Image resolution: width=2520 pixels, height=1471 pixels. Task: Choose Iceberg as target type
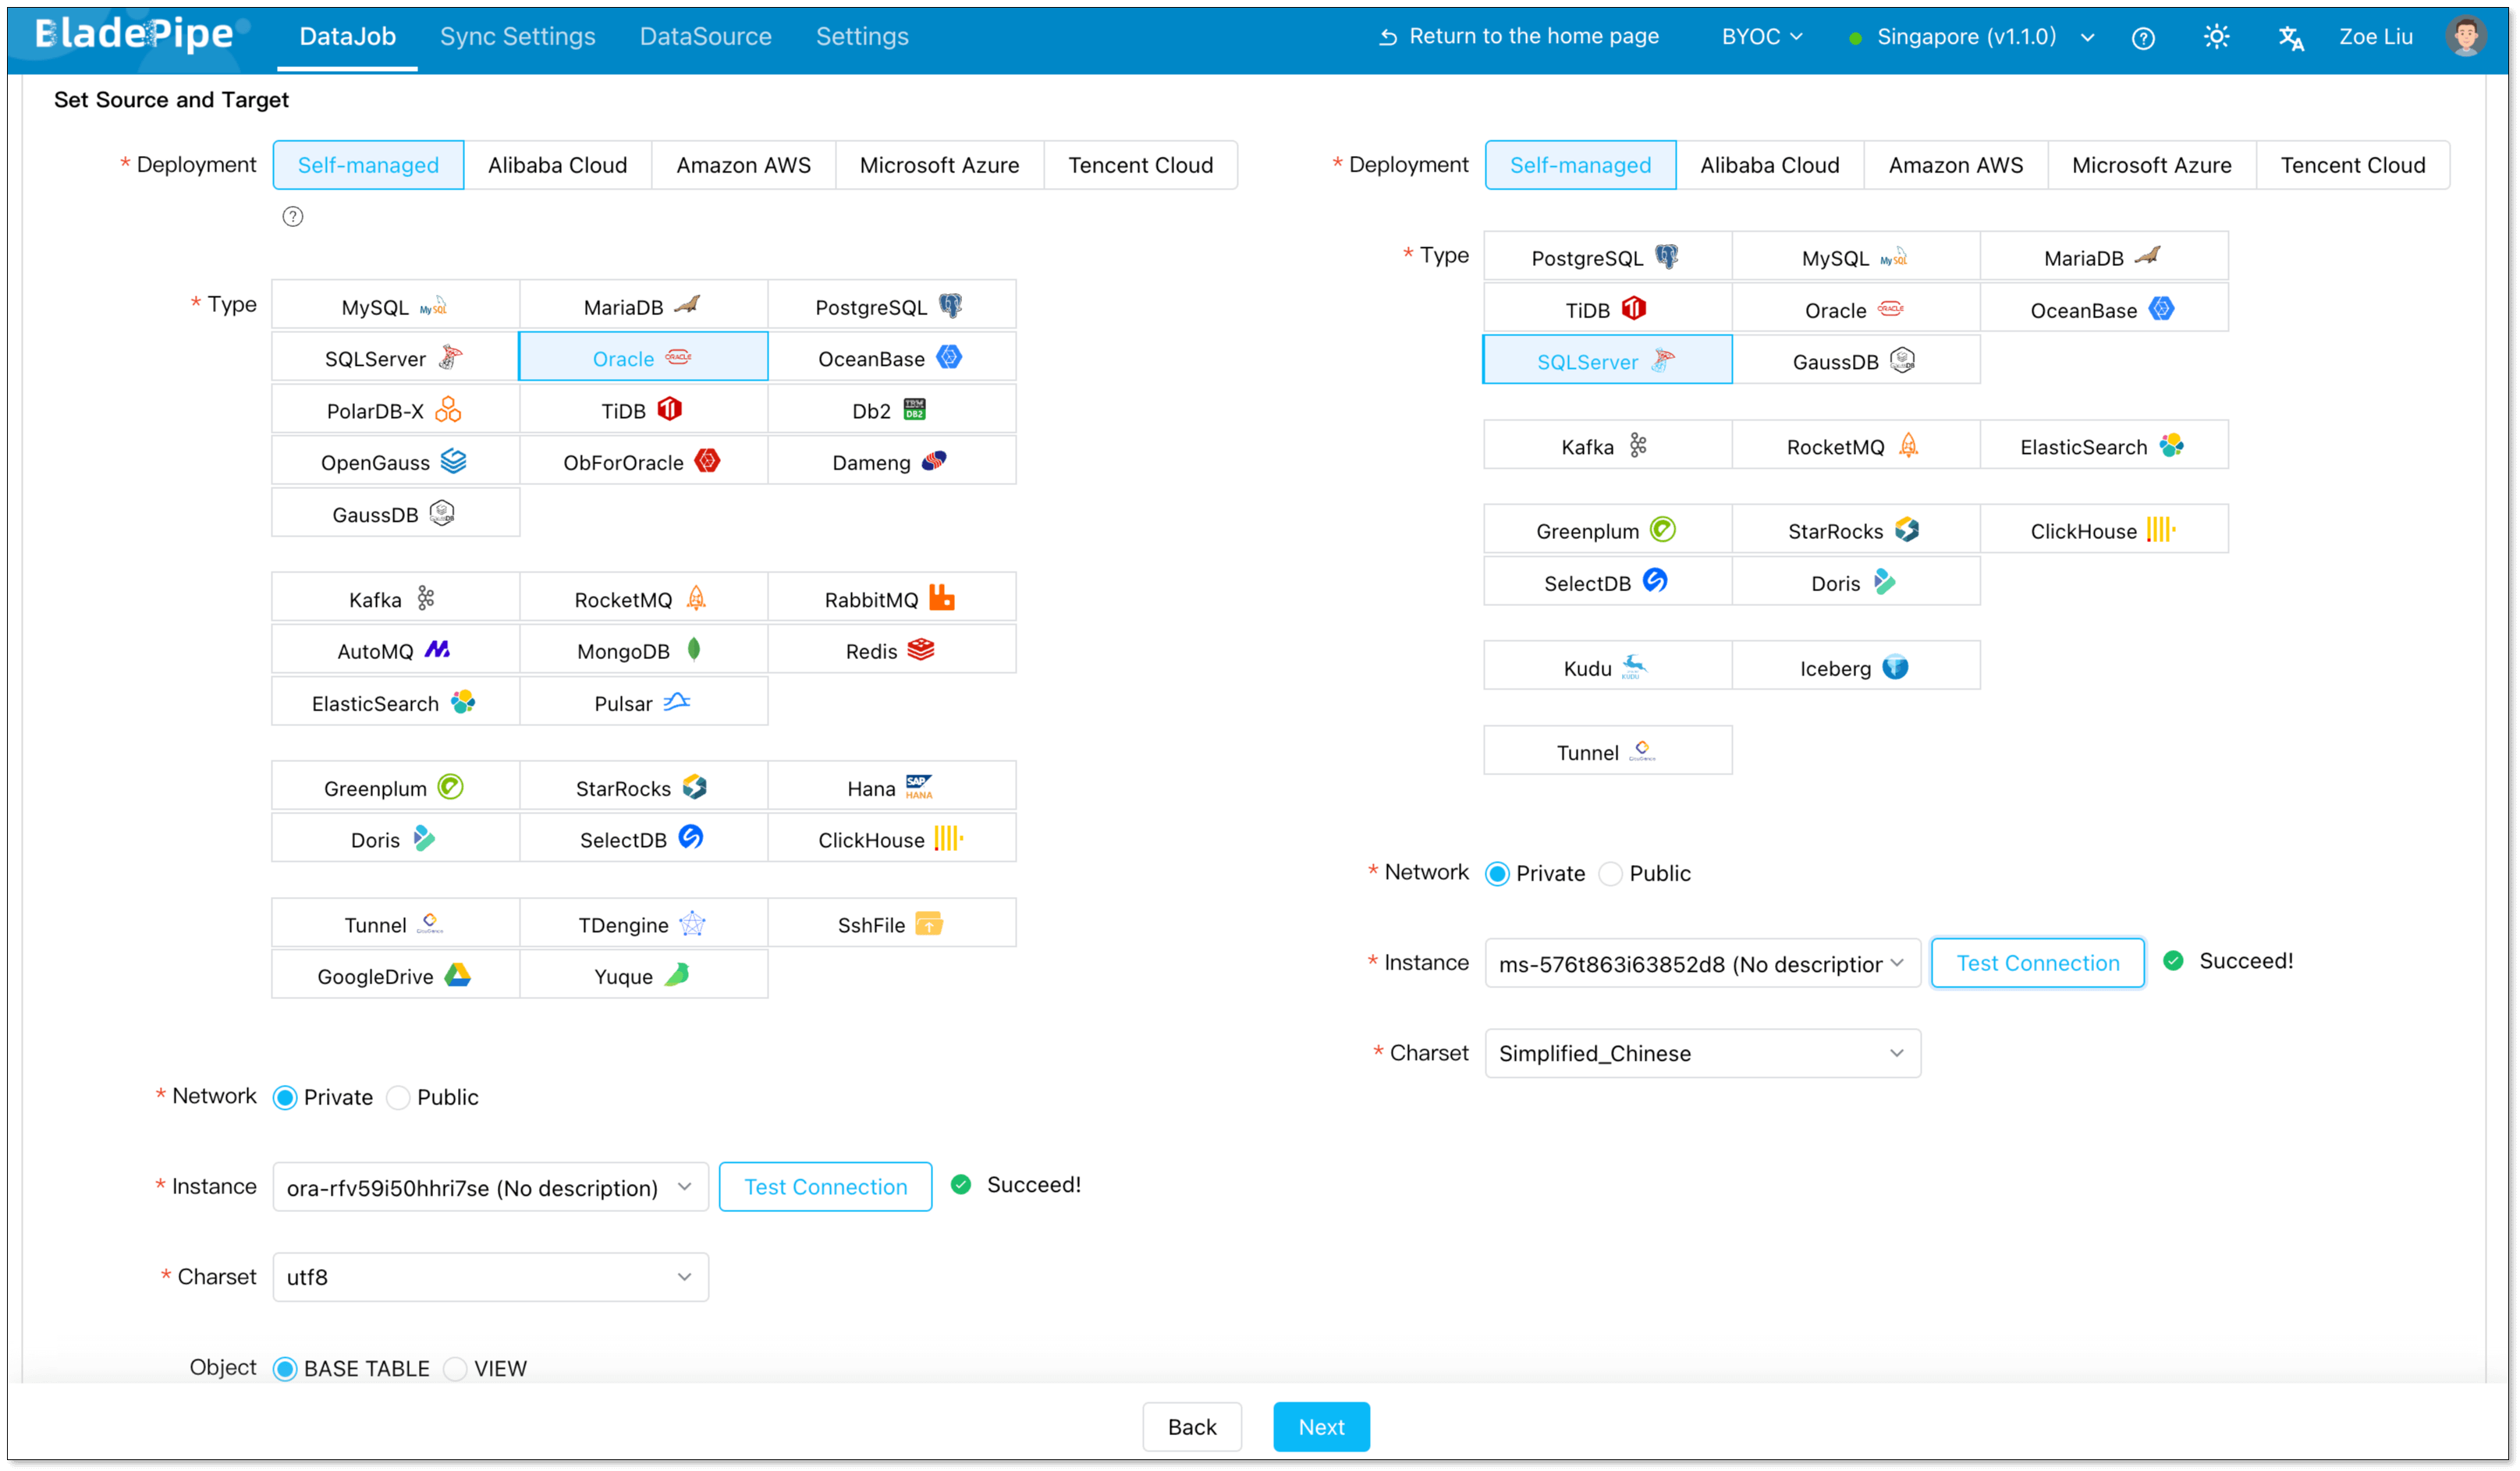(x=1855, y=667)
